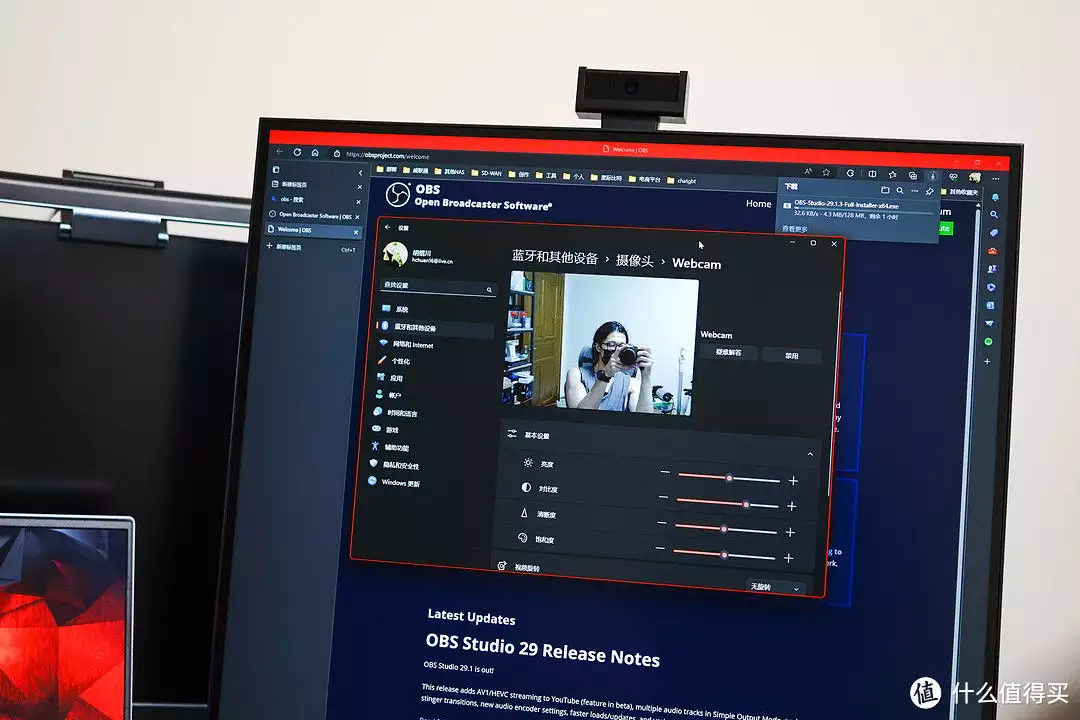Viewport: 1080px width, 720px height.
Task: Close the obs search tab
Action: coord(358,201)
